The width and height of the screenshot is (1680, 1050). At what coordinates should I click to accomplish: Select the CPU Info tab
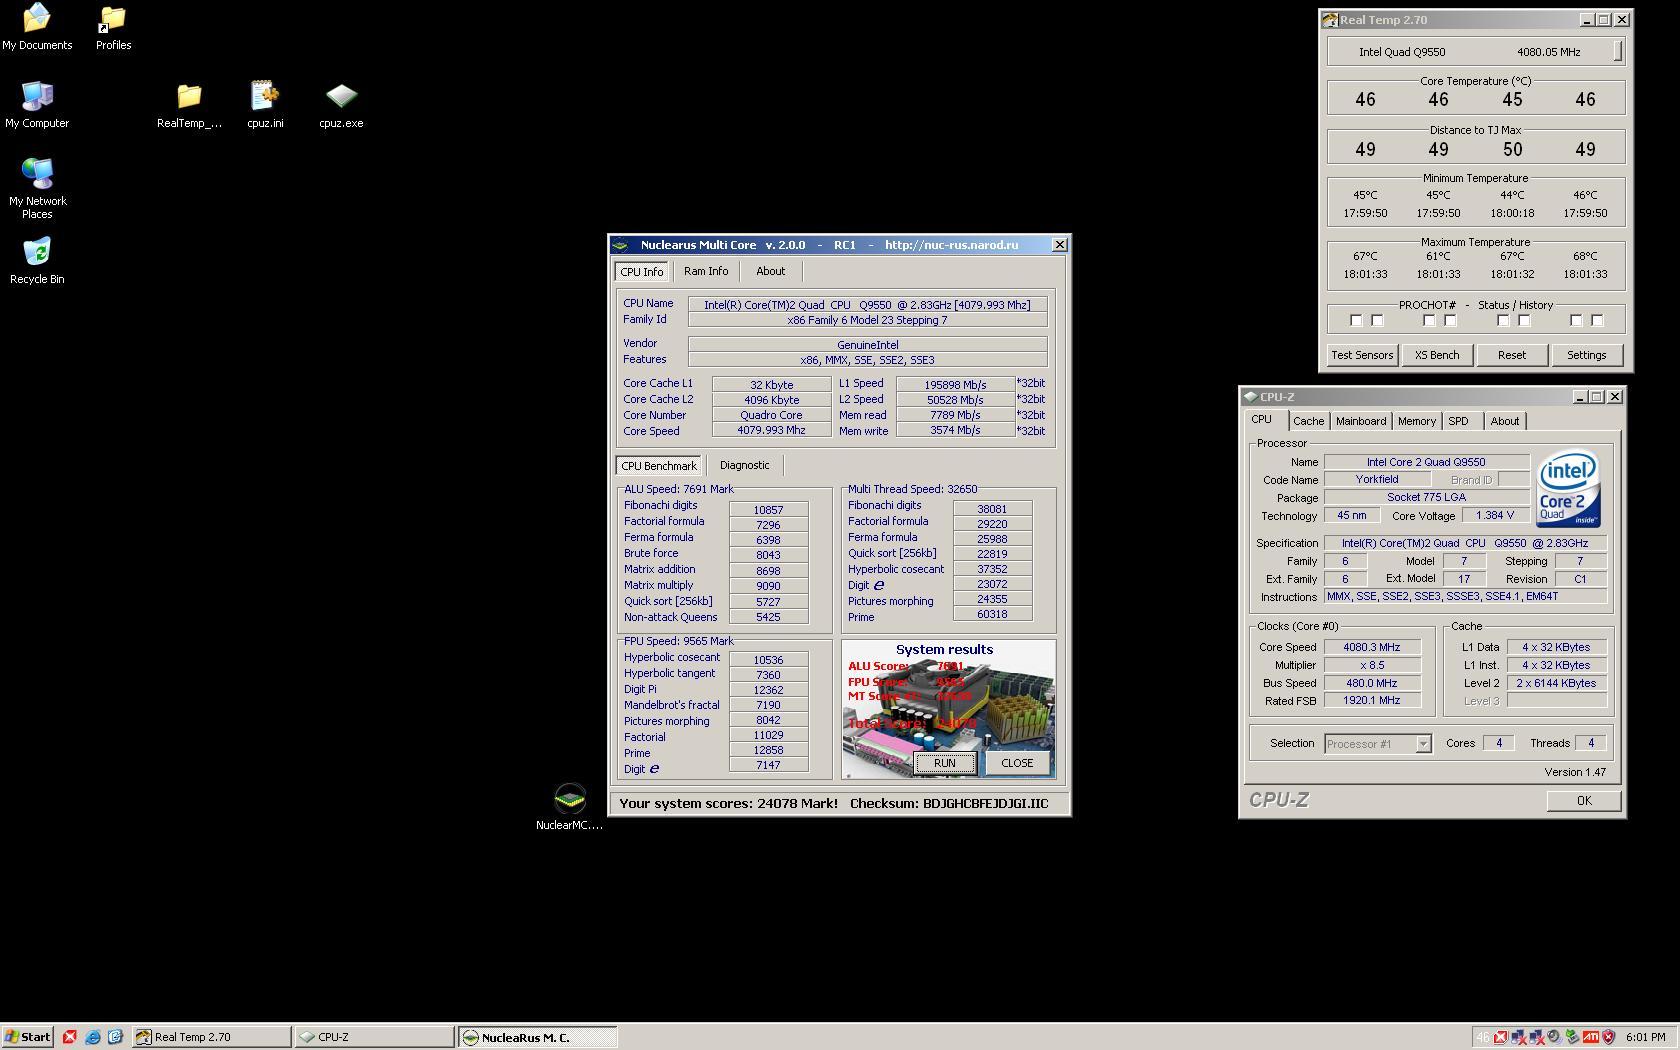click(x=641, y=272)
